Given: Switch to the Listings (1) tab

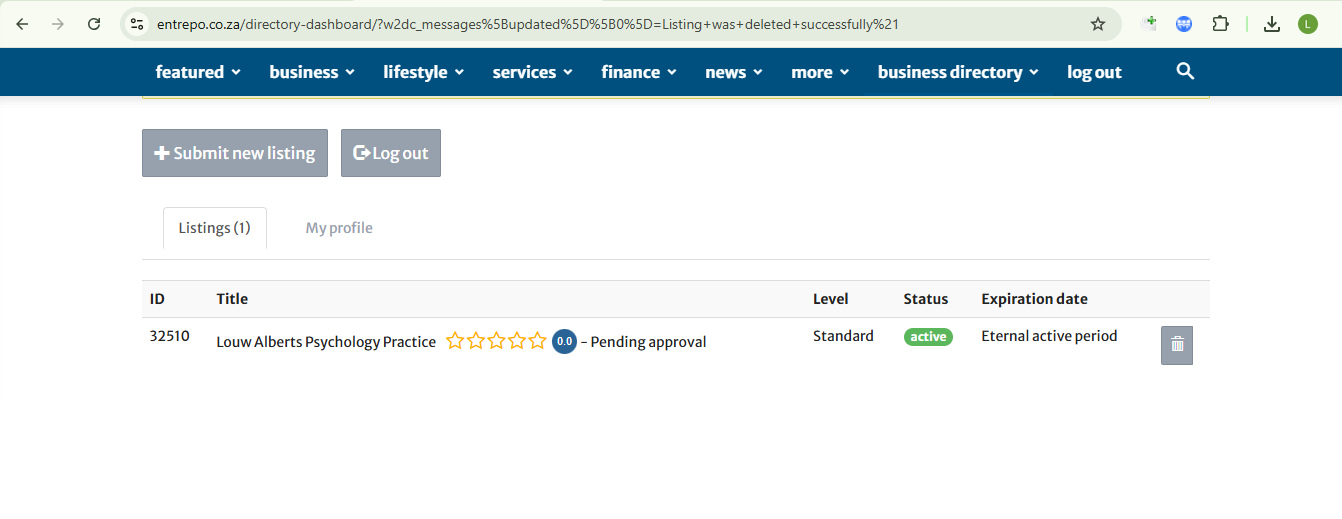Looking at the screenshot, I should point(215,228).
